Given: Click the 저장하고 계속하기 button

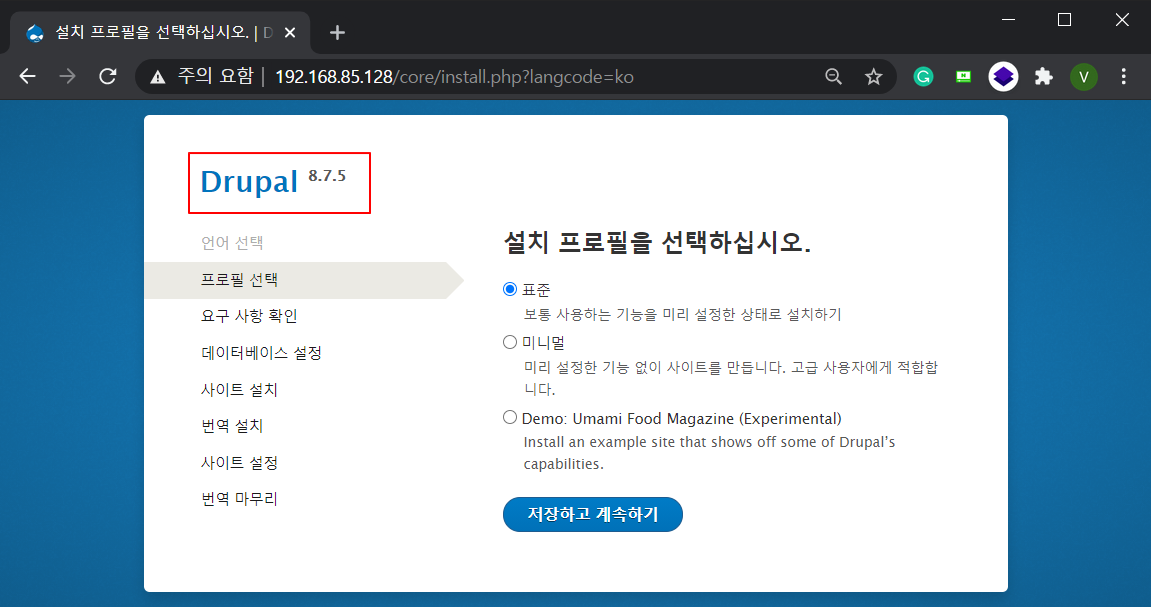Looking at the screenshot, I should click(x=592, y=515).
